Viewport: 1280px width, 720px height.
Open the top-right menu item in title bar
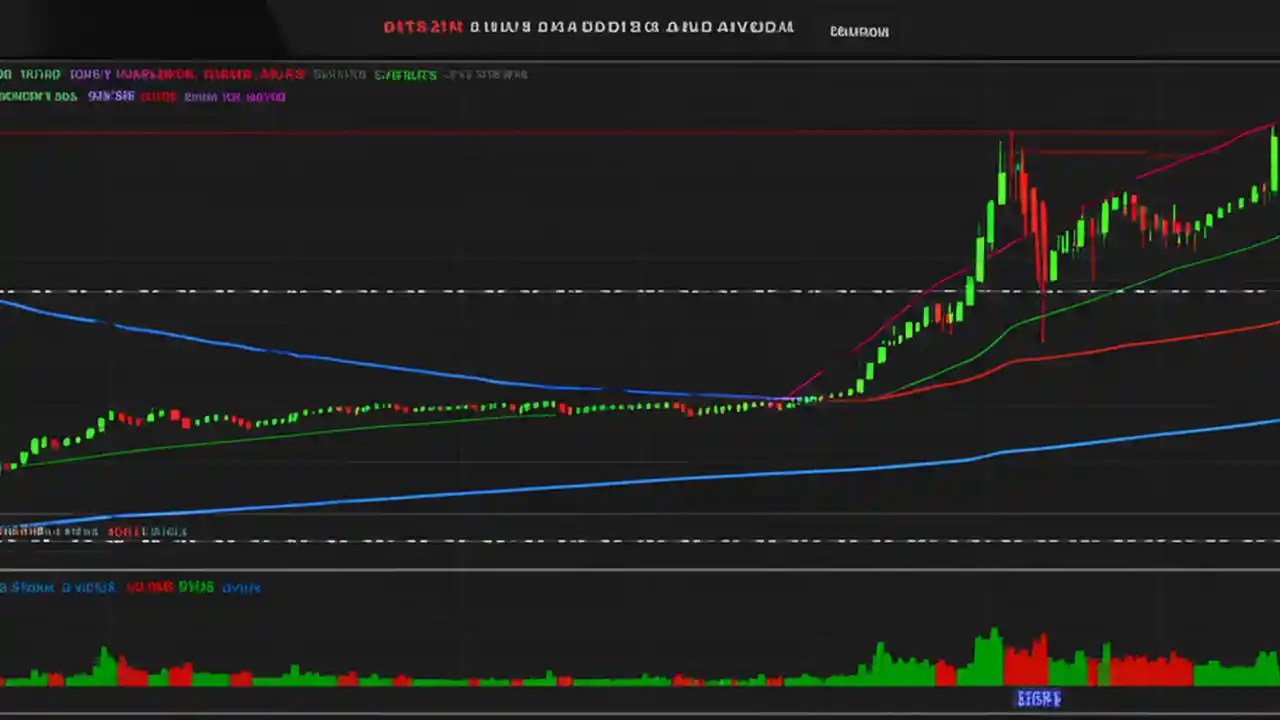(858, 31)
